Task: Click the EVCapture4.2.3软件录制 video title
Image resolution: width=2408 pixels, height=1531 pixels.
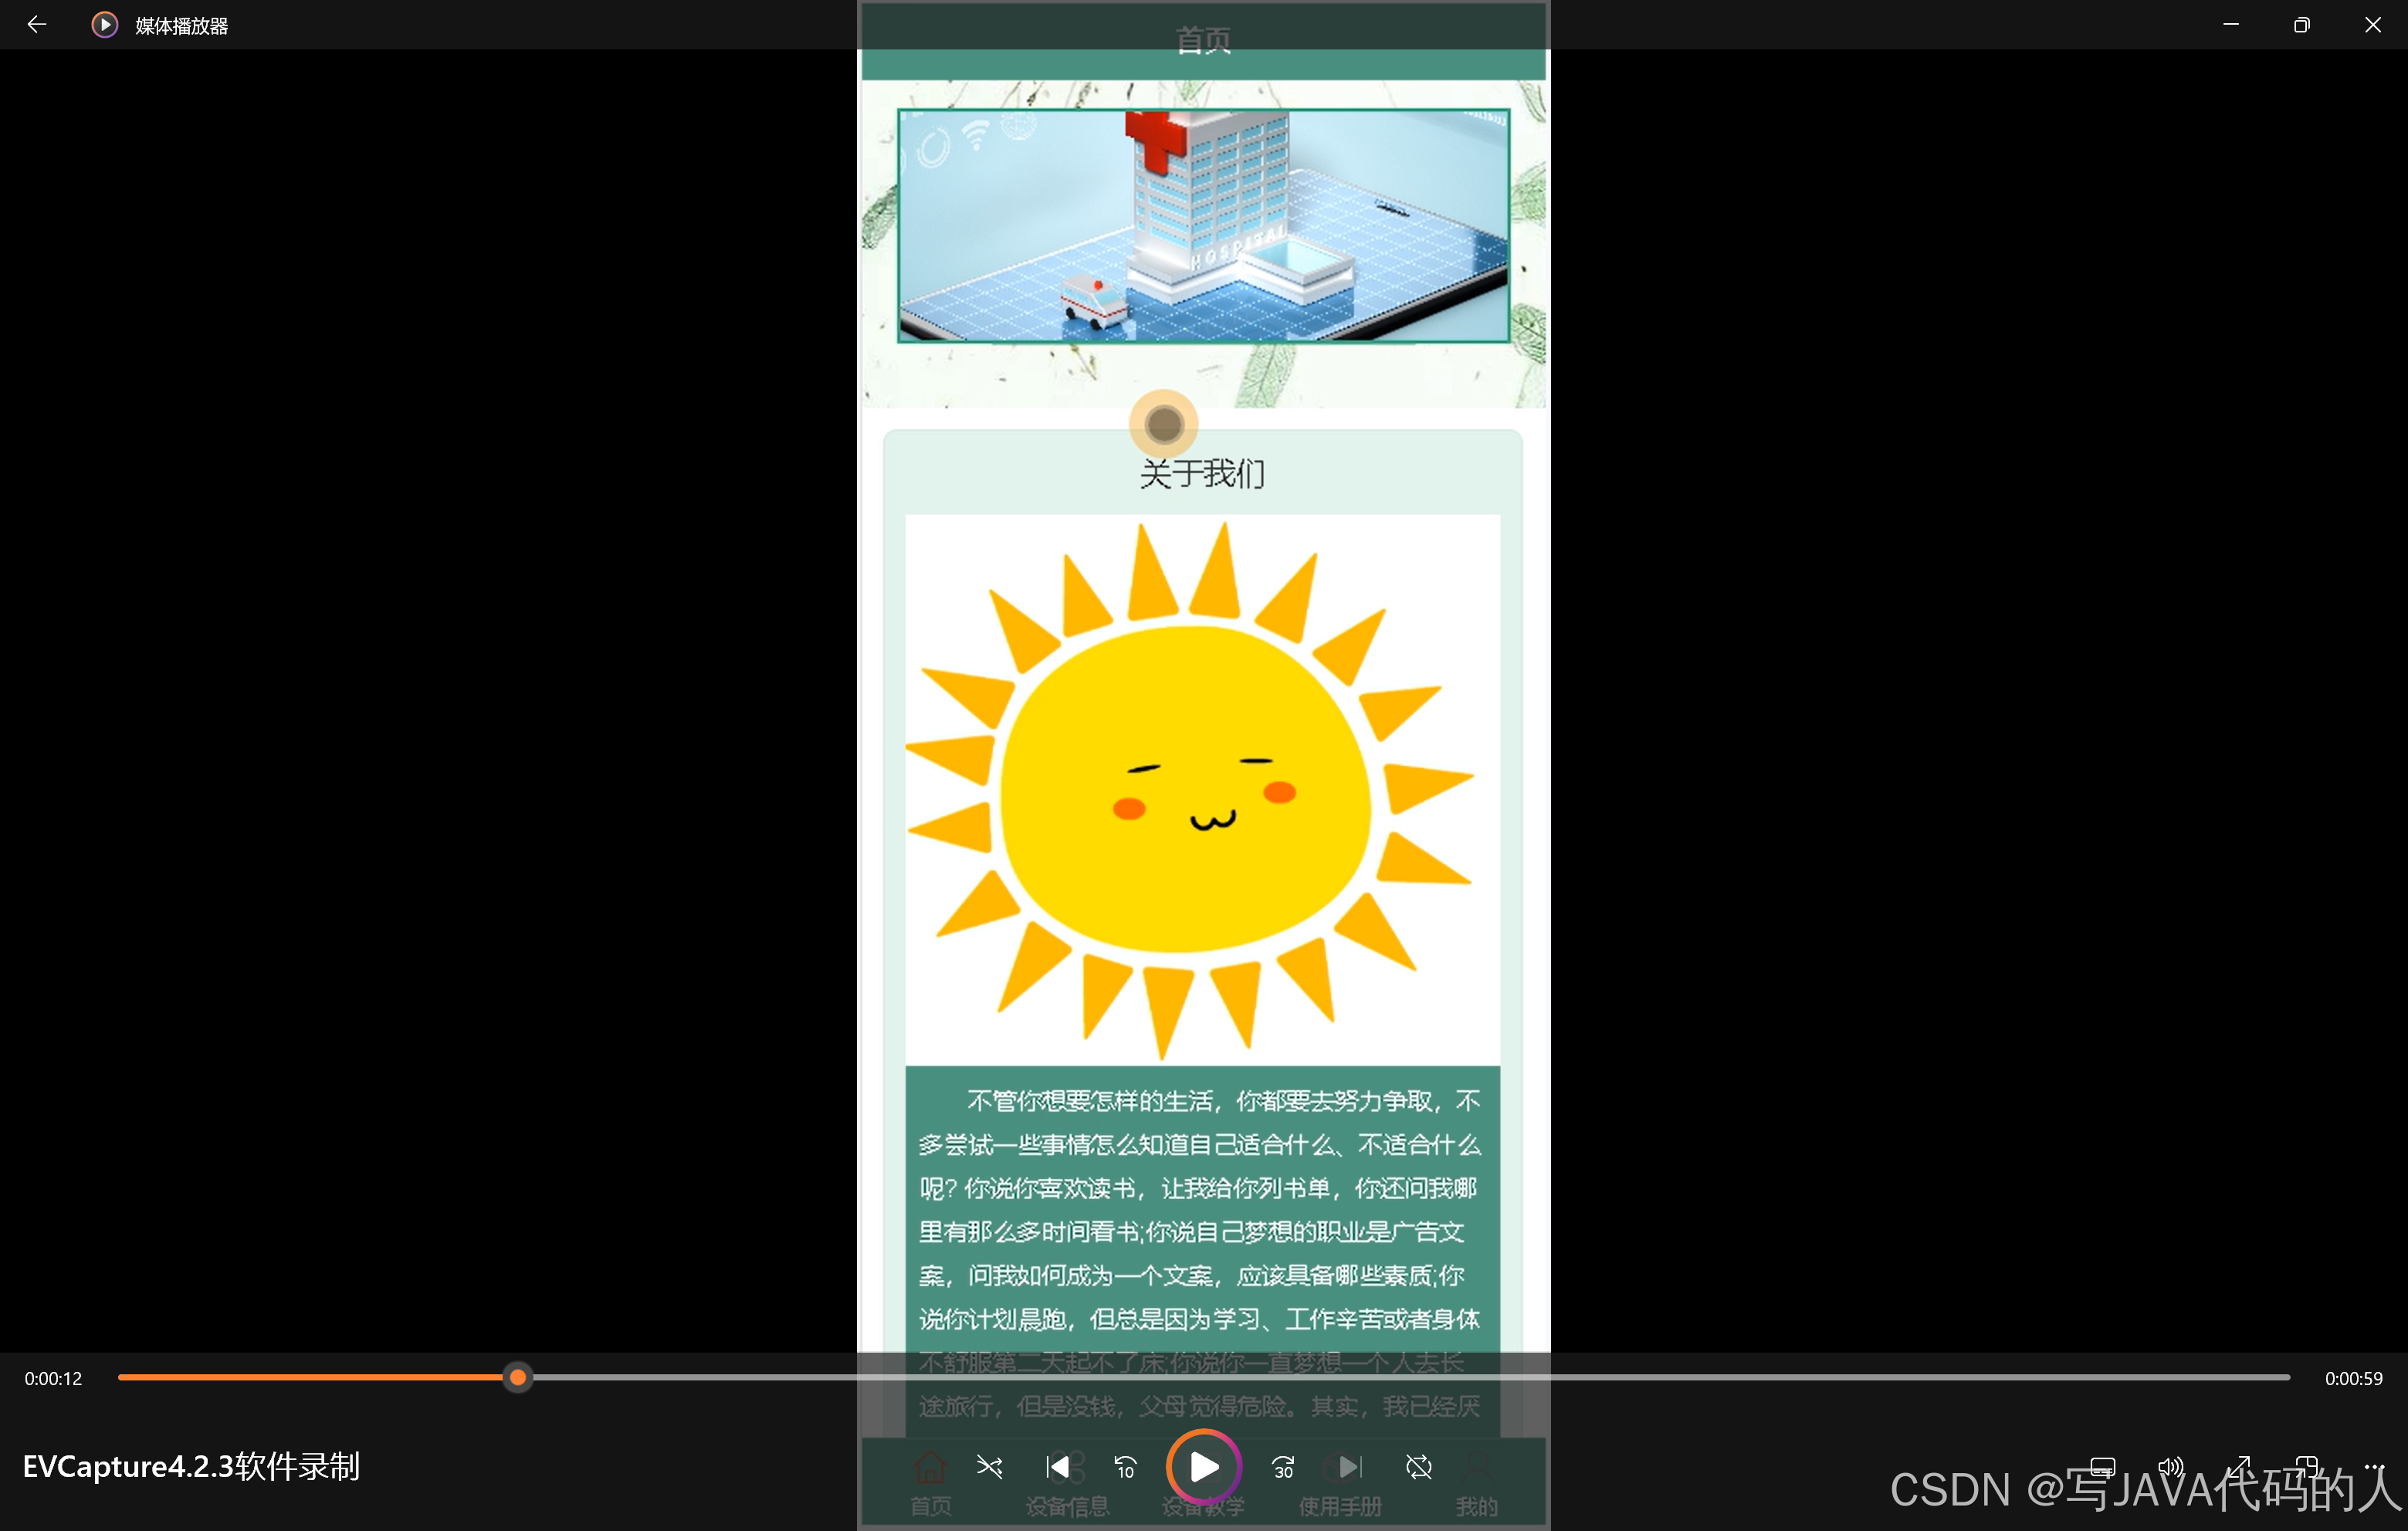Action: (191, 1467)
